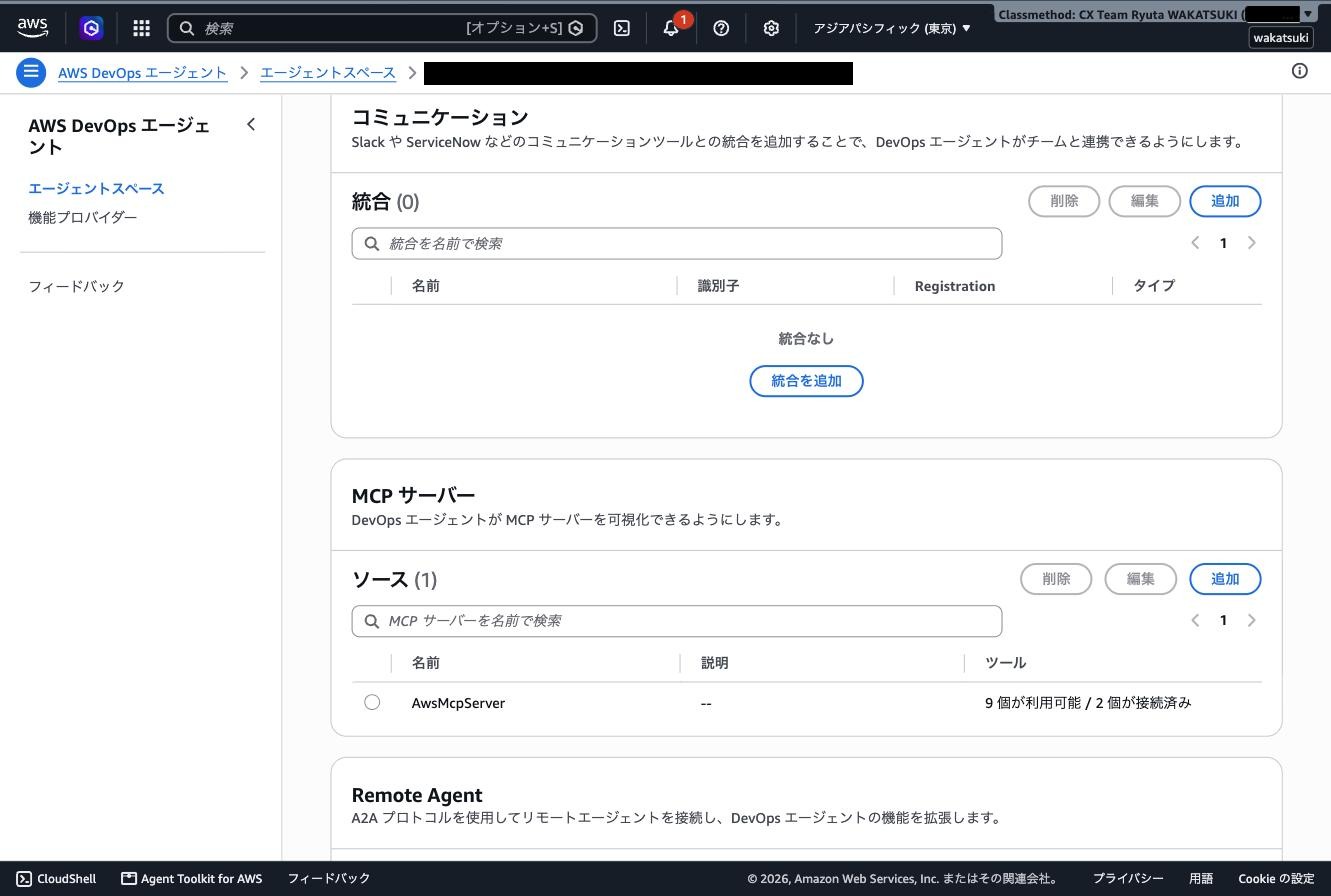Click page number 1 in ソース pagination

(1223, 620)
